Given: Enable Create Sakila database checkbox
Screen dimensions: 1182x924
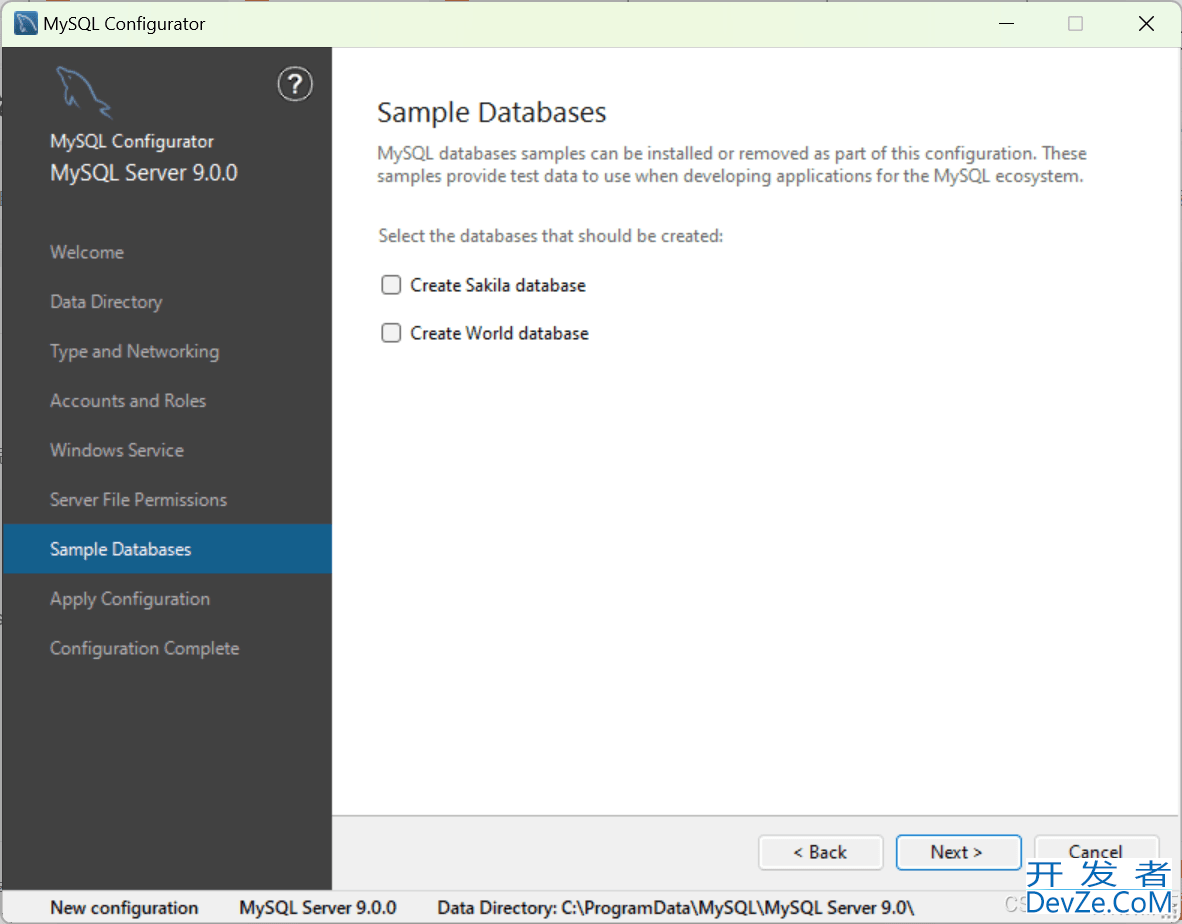Looking at the screenshot, I should tap(390, 285).
